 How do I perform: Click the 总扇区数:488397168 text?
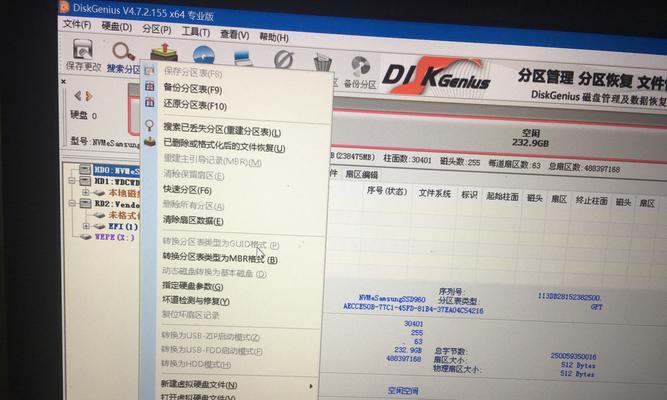tap(584, 168)
